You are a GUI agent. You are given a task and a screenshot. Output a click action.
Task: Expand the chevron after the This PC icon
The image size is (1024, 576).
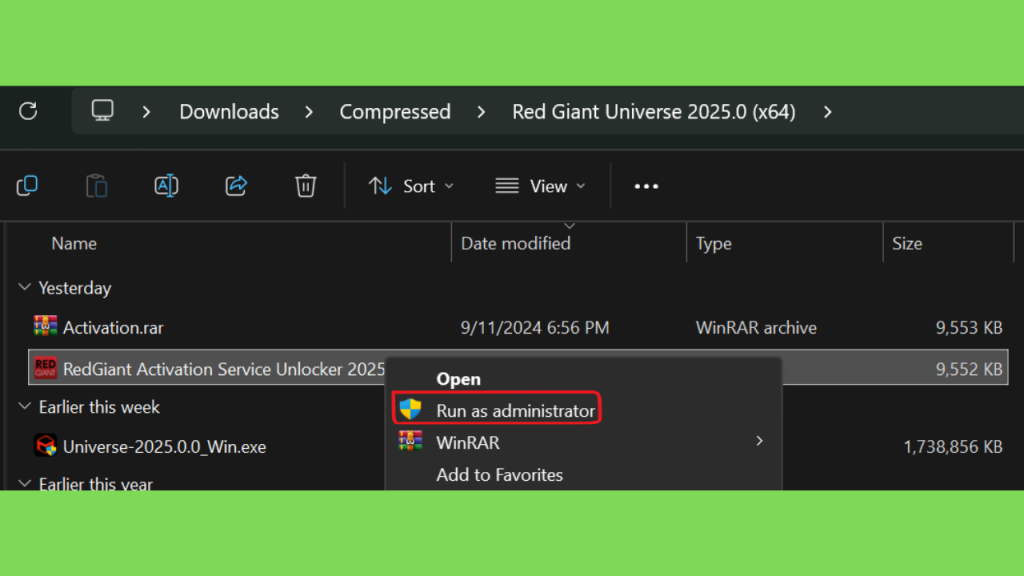point(146,112)
